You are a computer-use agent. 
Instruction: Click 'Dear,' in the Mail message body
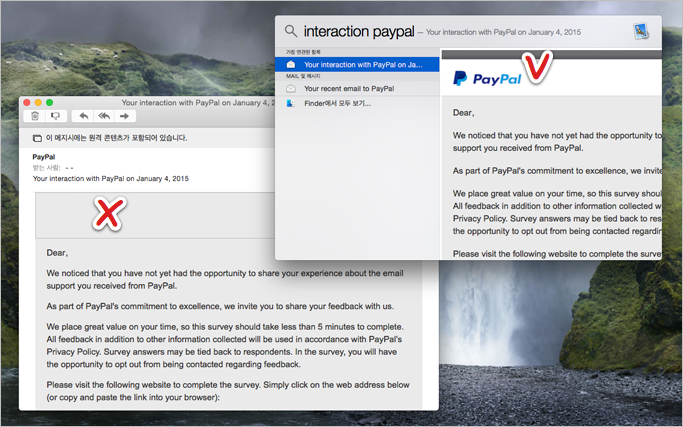tap(57, 253)
